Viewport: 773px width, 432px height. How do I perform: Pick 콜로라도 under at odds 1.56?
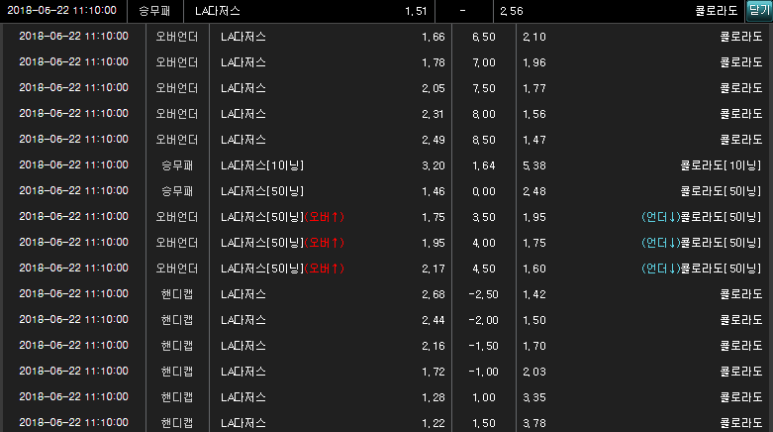(x=643, y=113)
